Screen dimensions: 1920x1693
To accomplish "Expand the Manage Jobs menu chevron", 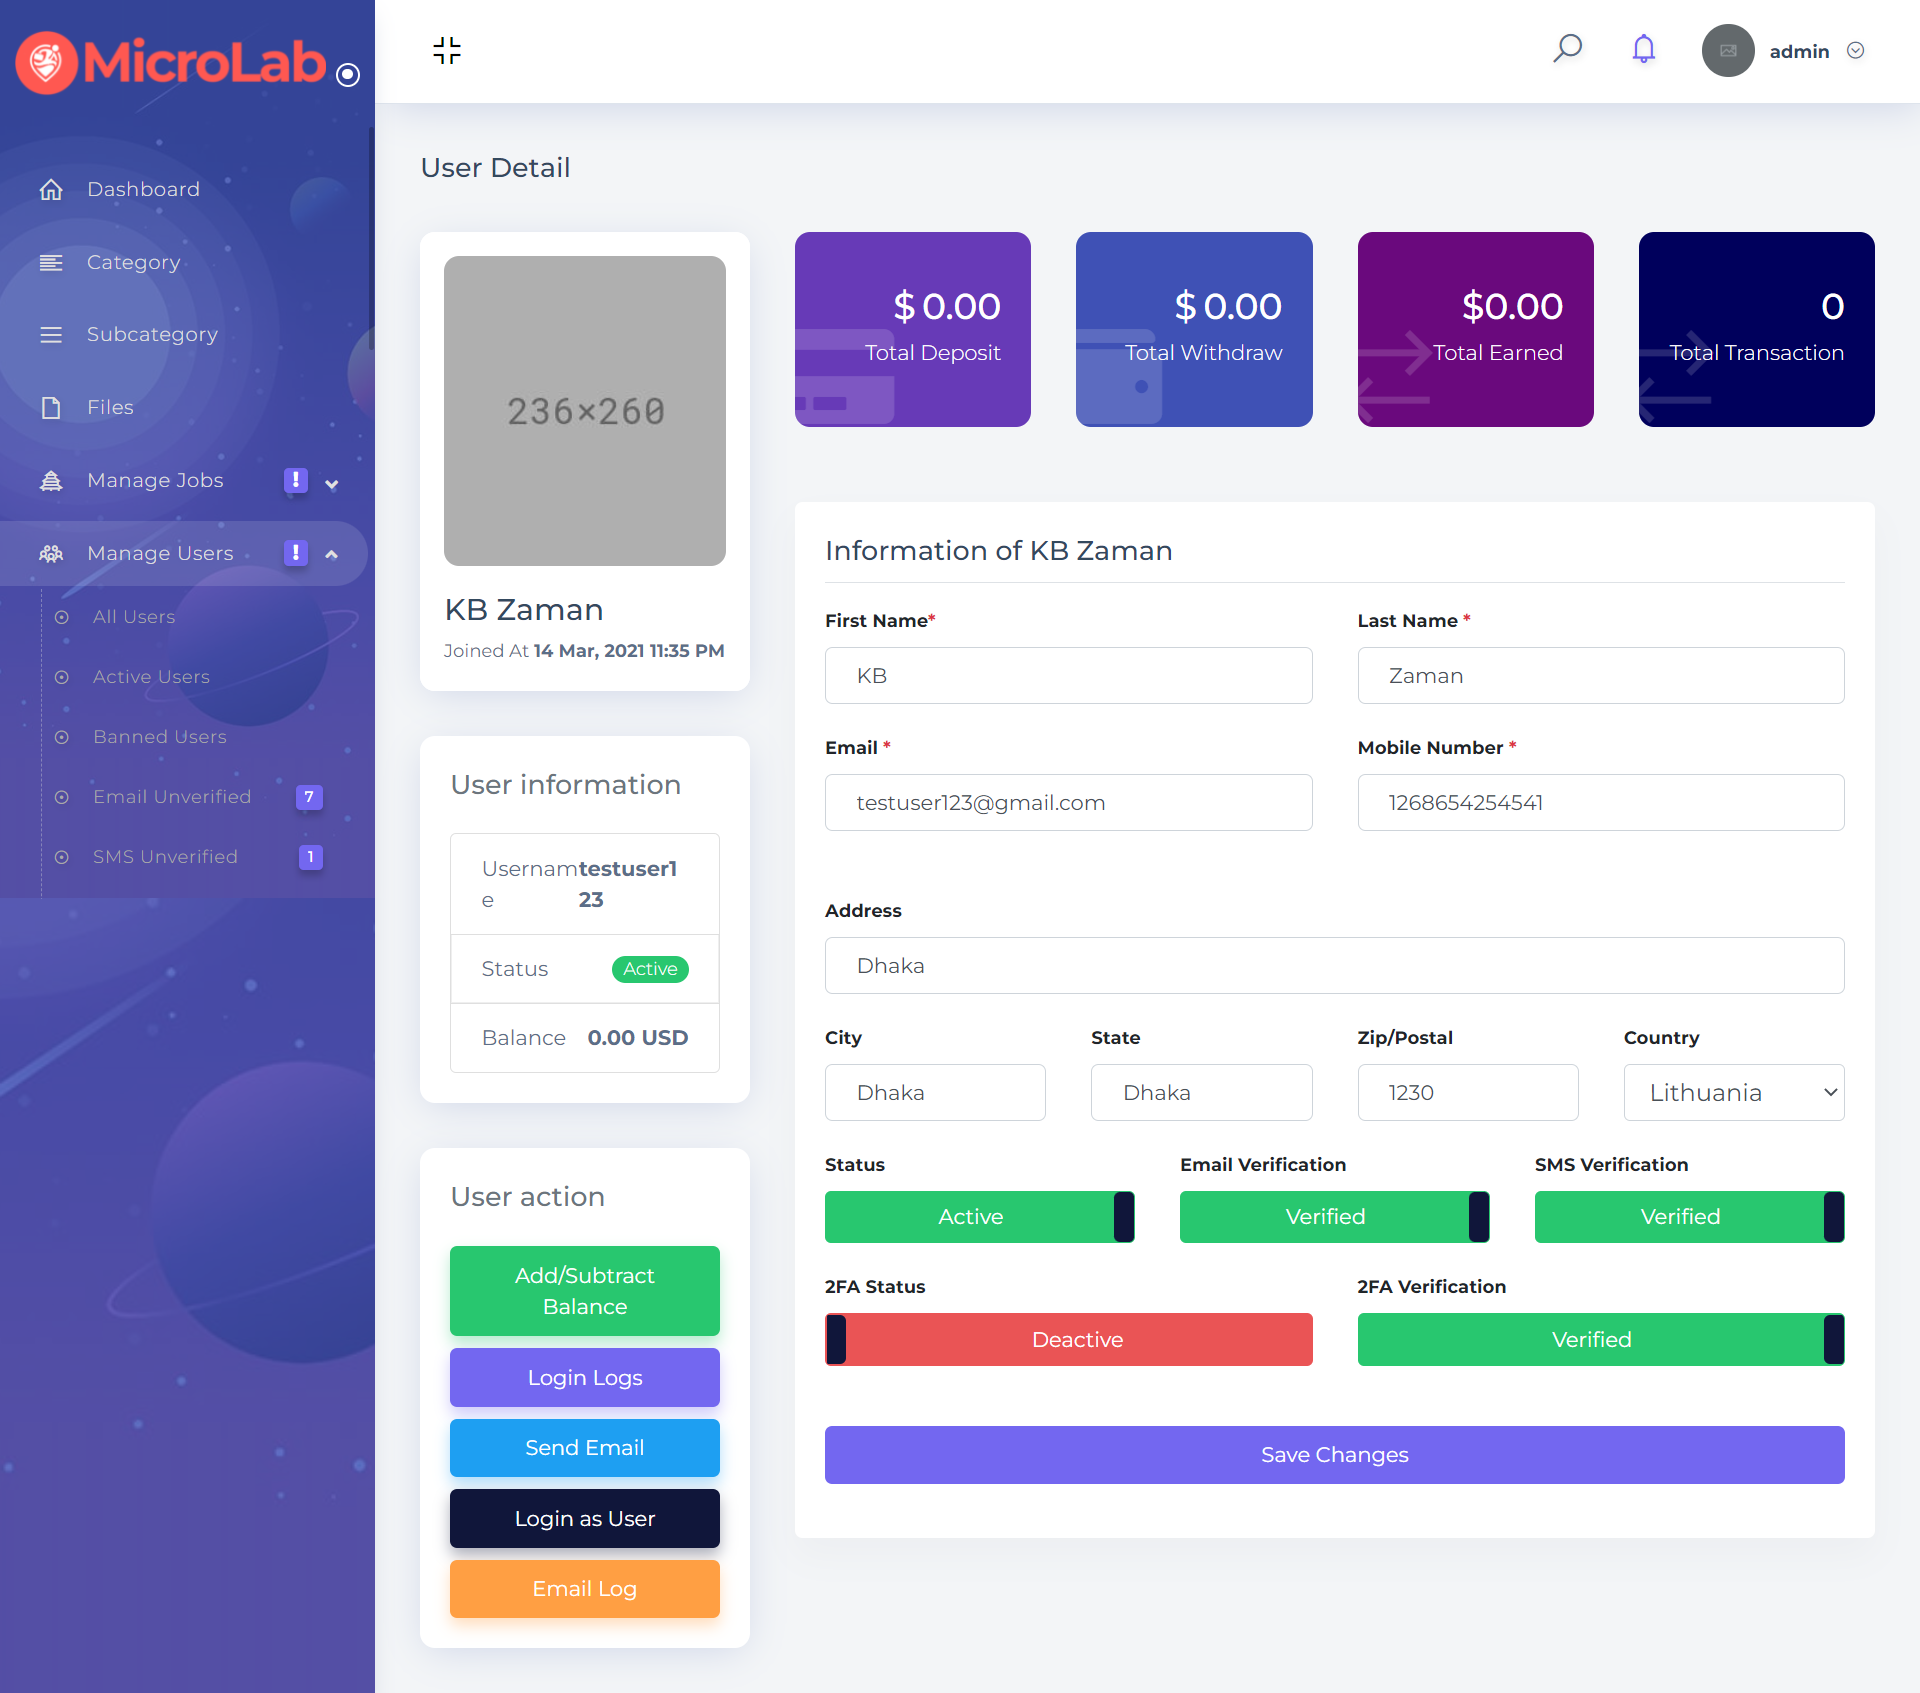I will click(x=332, y=484).
